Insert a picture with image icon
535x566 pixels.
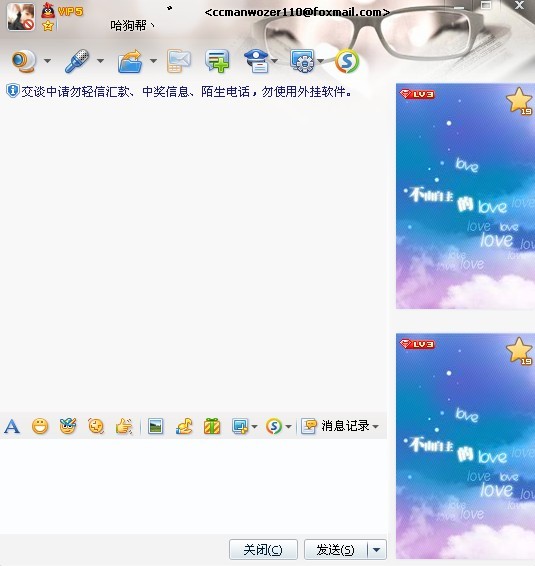point(156,426)
